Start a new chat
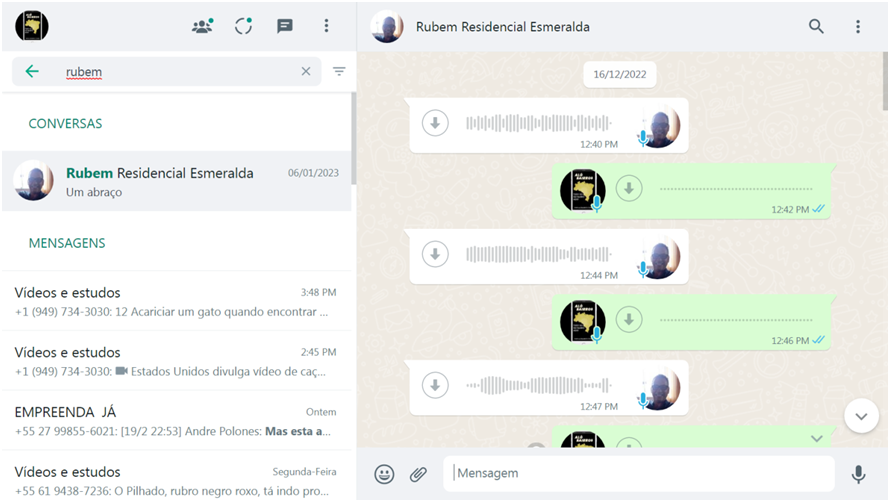The image size is (890, 502). (284, 26)
